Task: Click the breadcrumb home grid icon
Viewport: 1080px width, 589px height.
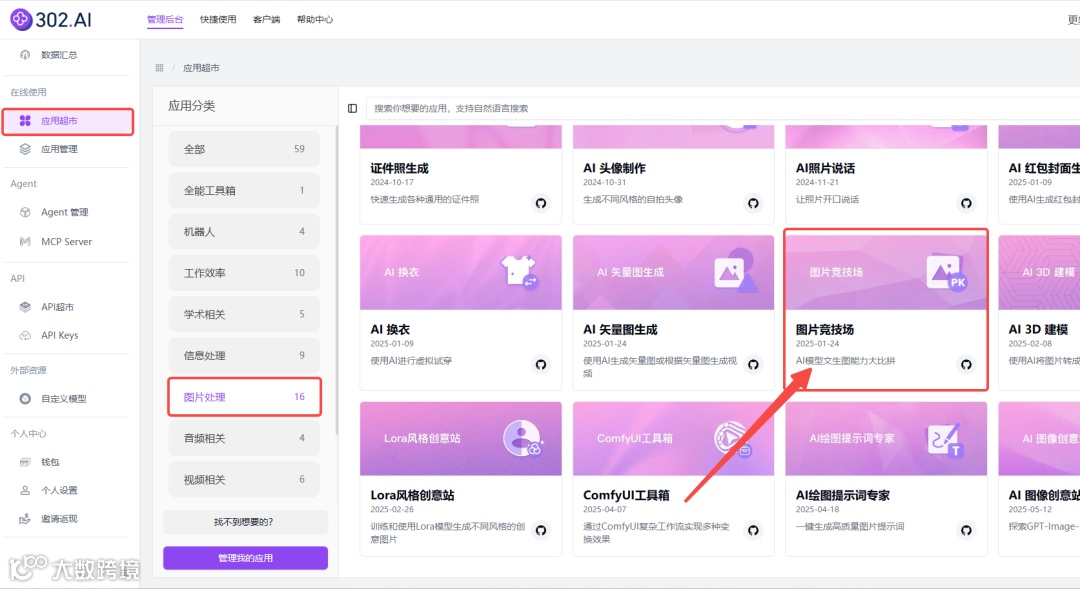Action: [x=159, y=68]
